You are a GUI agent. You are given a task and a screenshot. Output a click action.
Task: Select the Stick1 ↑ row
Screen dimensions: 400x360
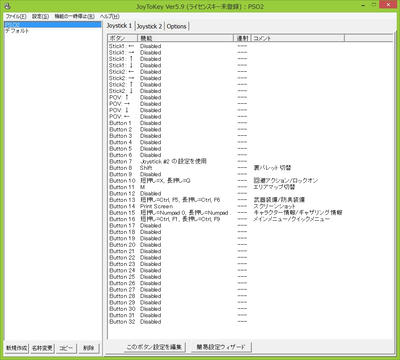[x=250, y=59]
